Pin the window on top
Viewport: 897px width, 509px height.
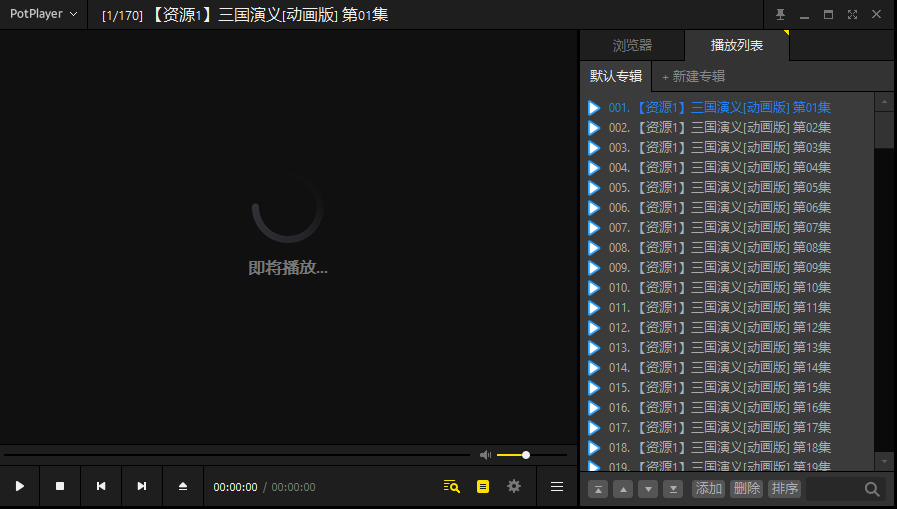[780, 15]
